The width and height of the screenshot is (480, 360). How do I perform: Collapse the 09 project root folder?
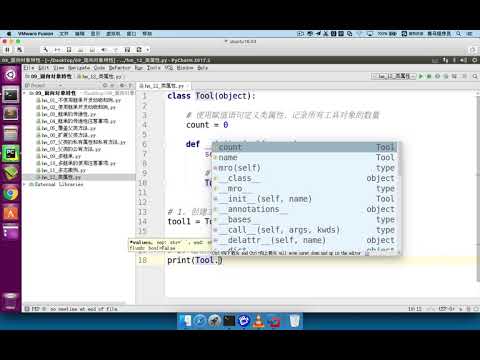pos(25,93)
